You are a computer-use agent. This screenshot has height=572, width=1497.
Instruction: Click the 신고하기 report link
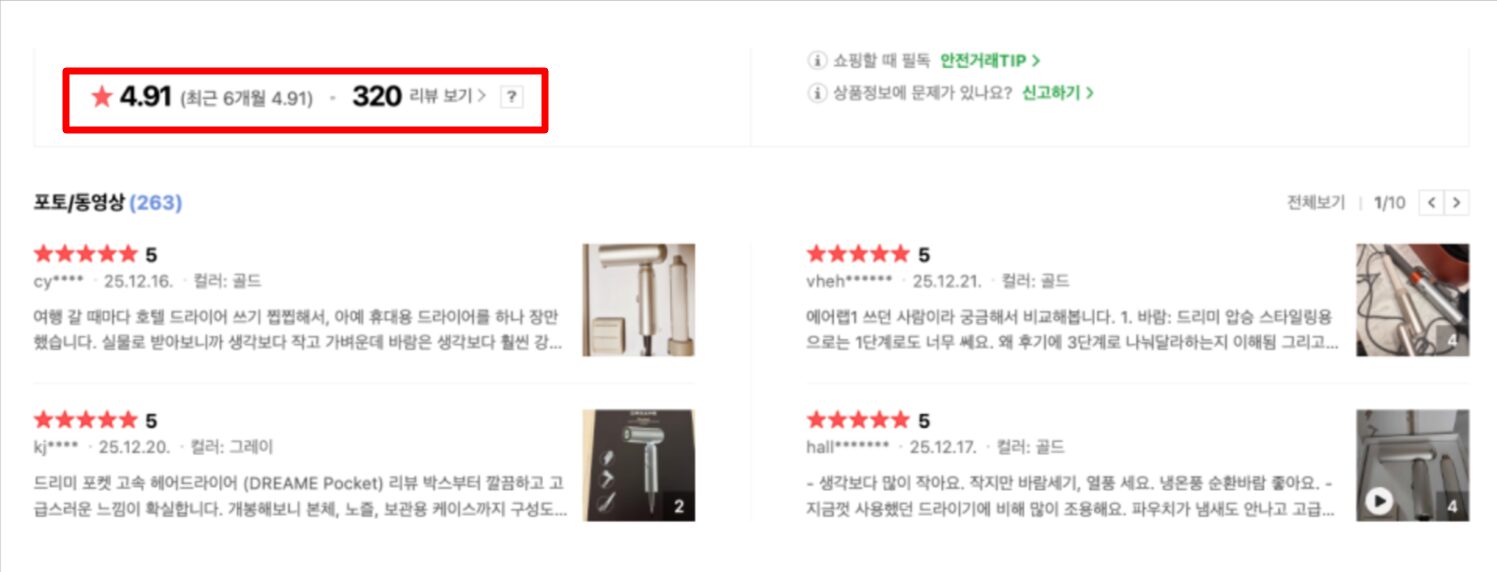(1057, 93)
